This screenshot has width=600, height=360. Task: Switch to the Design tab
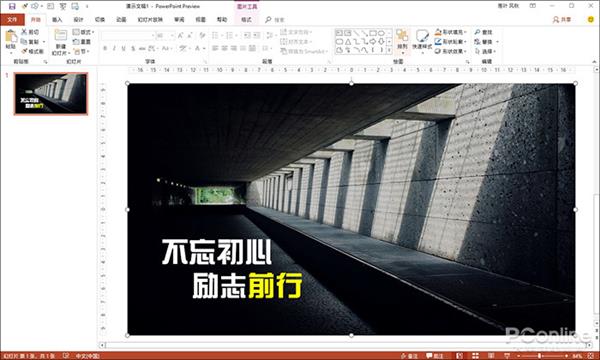pos(78,20)
